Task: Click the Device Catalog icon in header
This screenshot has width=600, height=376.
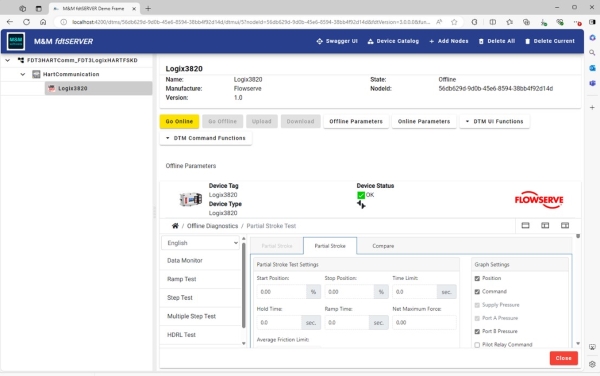Action: (x=370, y=41)
